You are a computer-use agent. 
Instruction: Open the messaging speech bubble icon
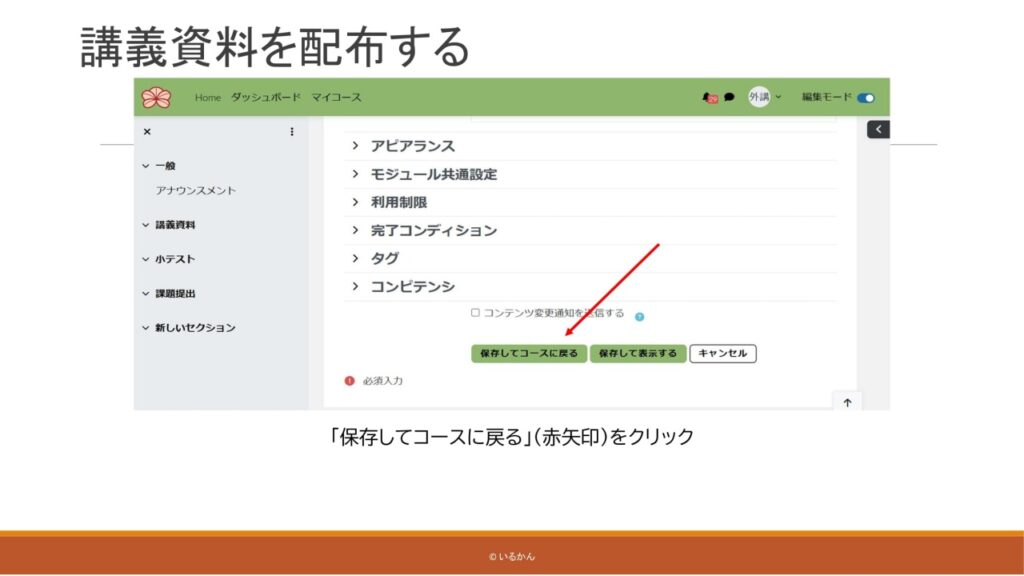coord(729,98)
